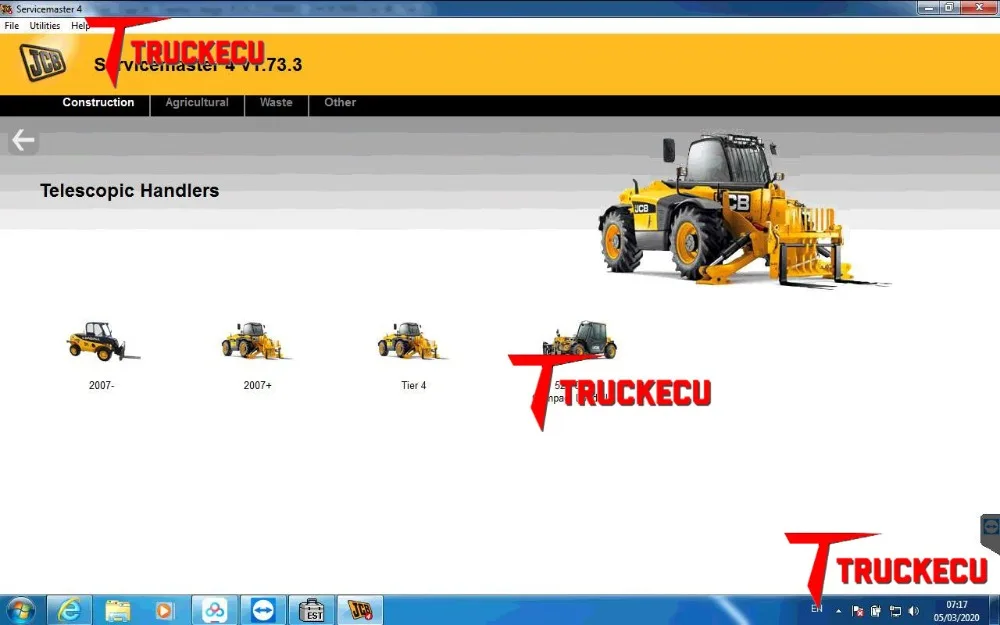Open the EST toolbox app in taskbar
The height and width of the screenshot is (625, 1000).
point(312,610)
